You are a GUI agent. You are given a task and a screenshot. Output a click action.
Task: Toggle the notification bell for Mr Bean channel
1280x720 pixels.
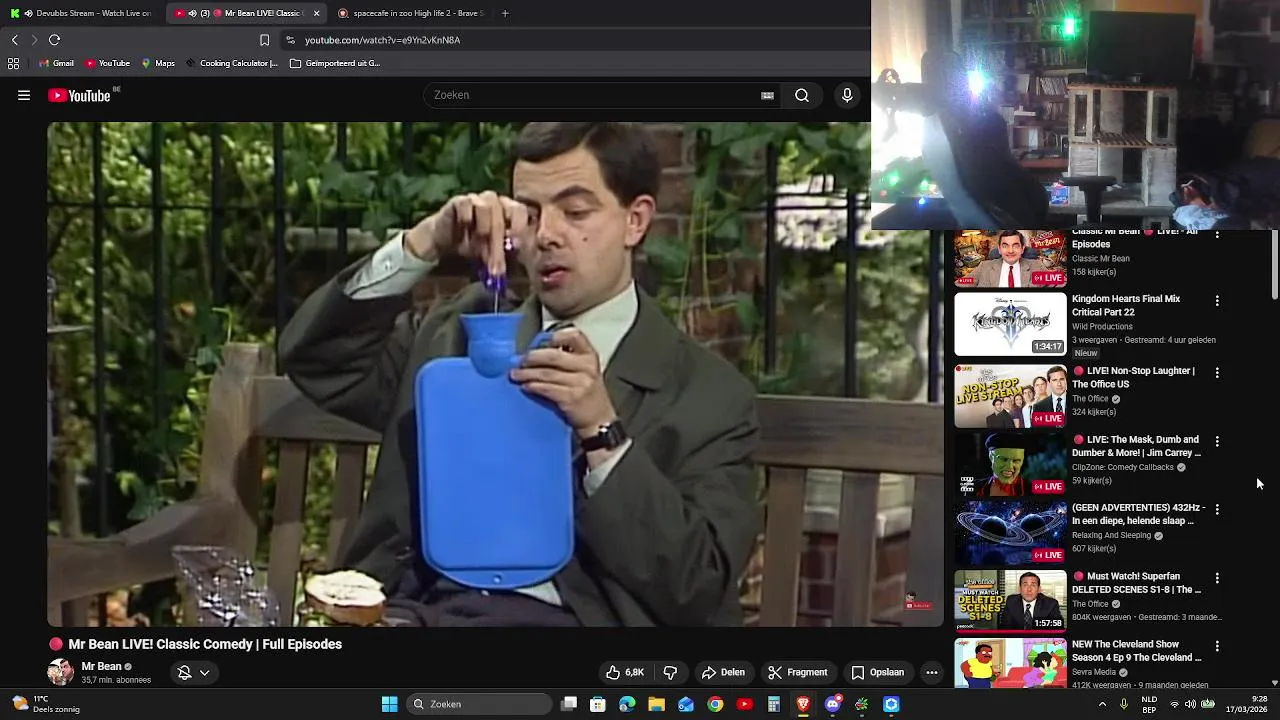click(184, 672)
